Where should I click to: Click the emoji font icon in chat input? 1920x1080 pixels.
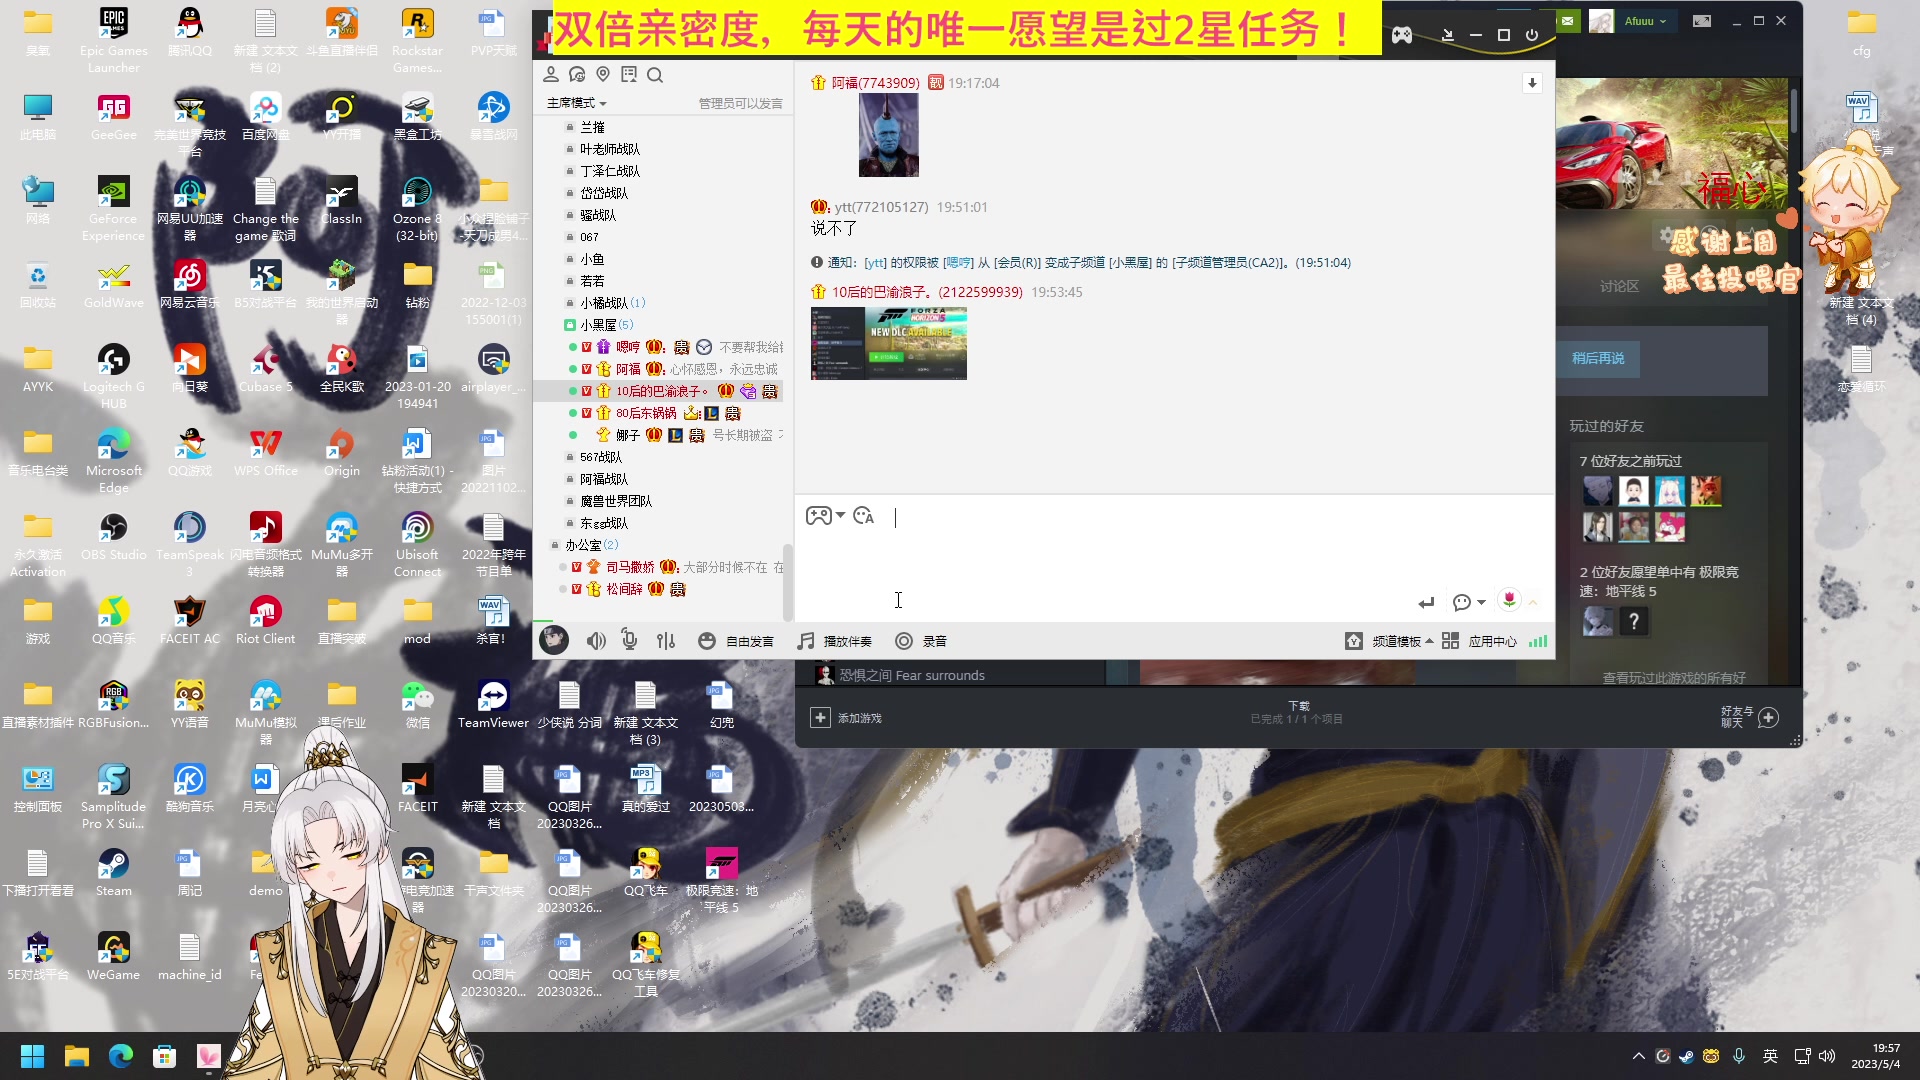864,516
